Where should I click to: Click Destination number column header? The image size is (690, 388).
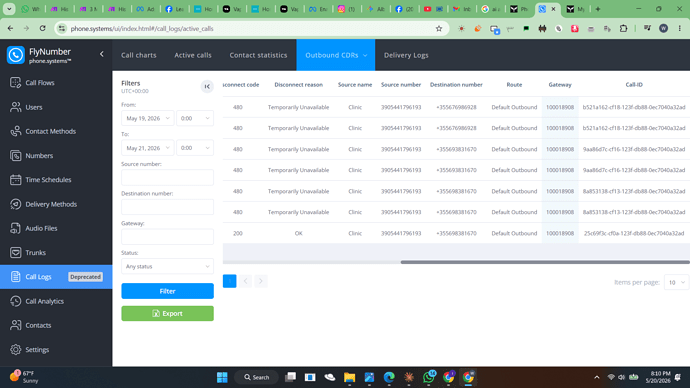point(456,84)
